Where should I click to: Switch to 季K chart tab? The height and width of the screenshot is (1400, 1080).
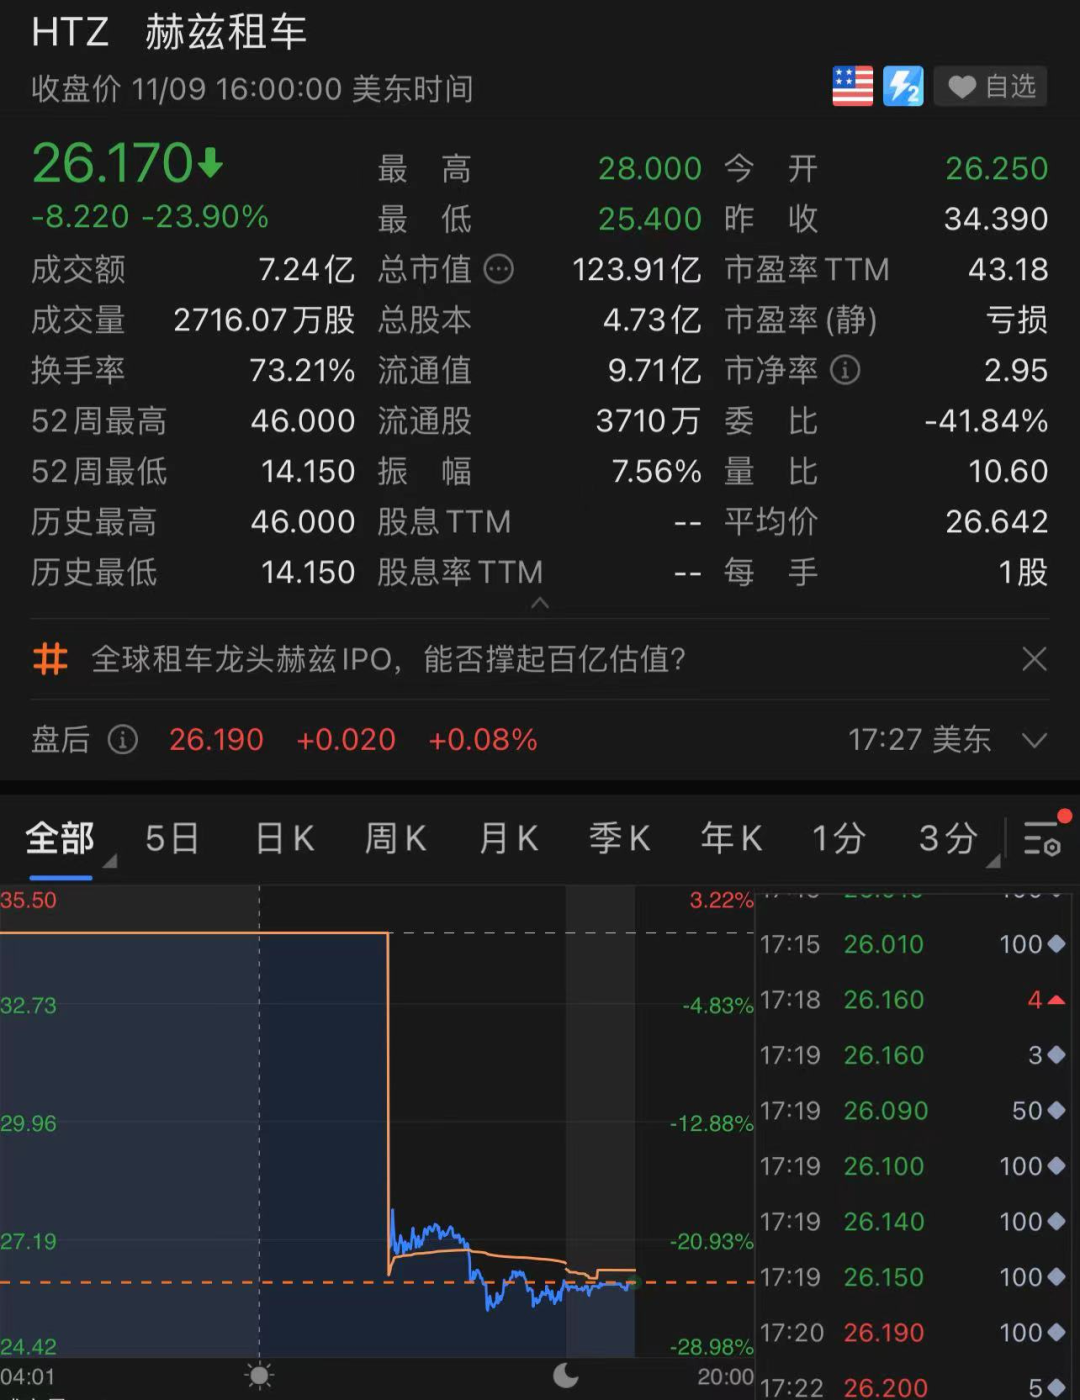tap(620, 838)
